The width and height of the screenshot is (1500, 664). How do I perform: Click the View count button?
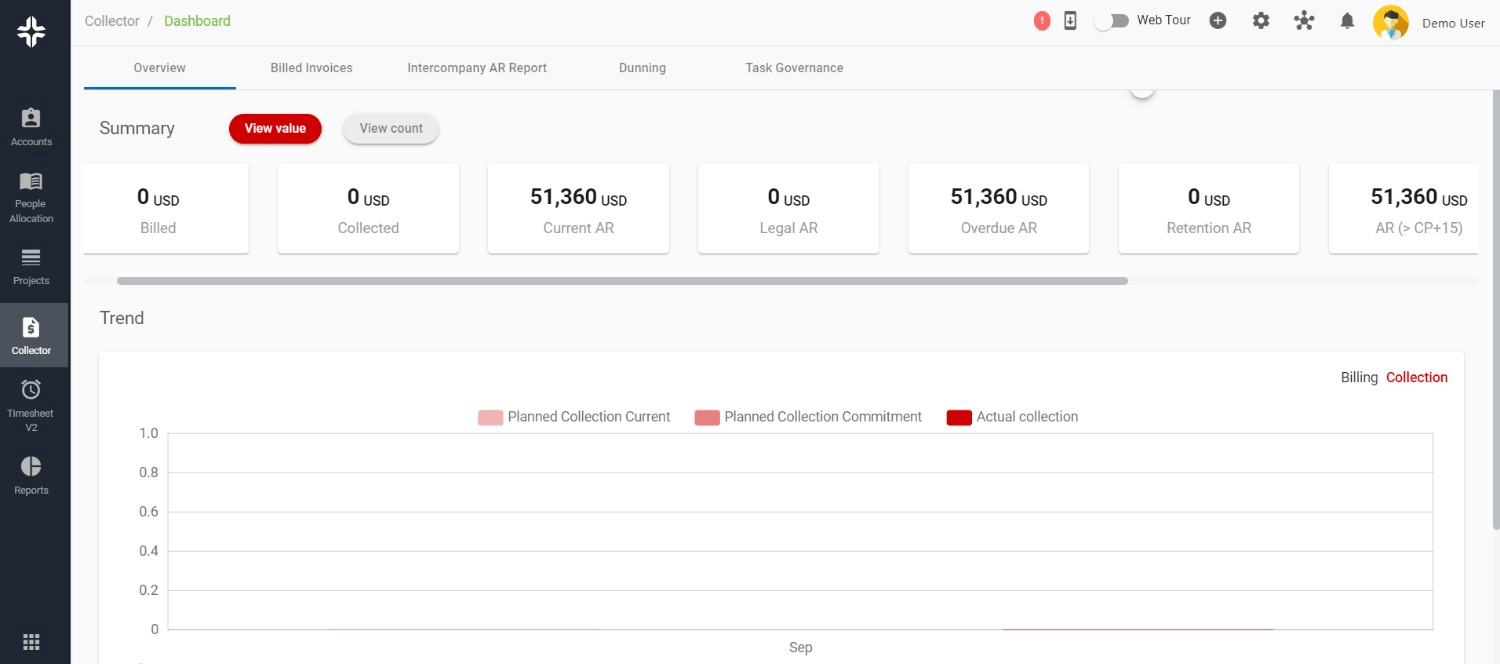(x=391, y=129)
